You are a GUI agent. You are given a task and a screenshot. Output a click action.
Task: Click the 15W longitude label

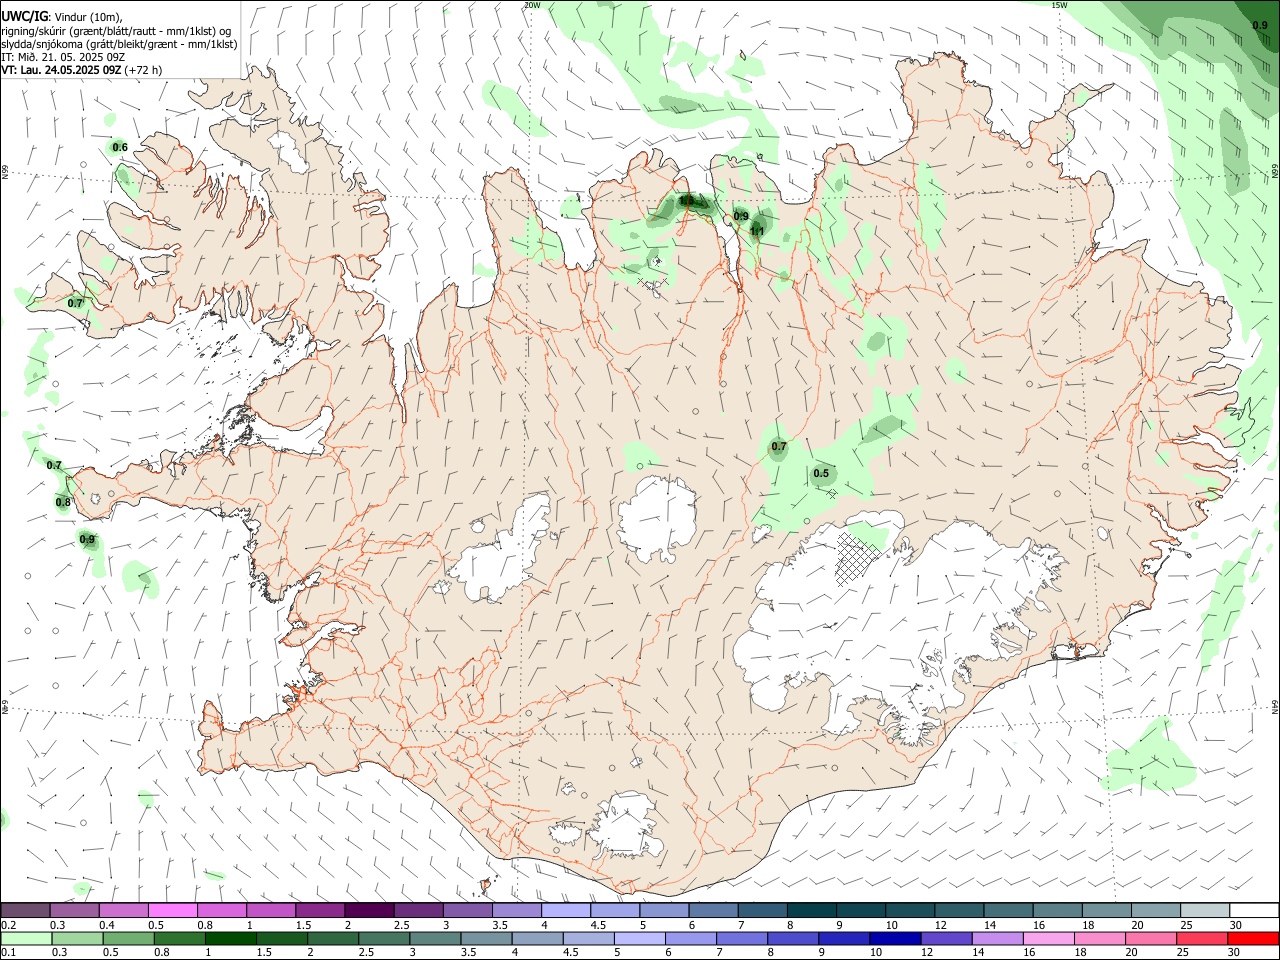coord(1060,5)
